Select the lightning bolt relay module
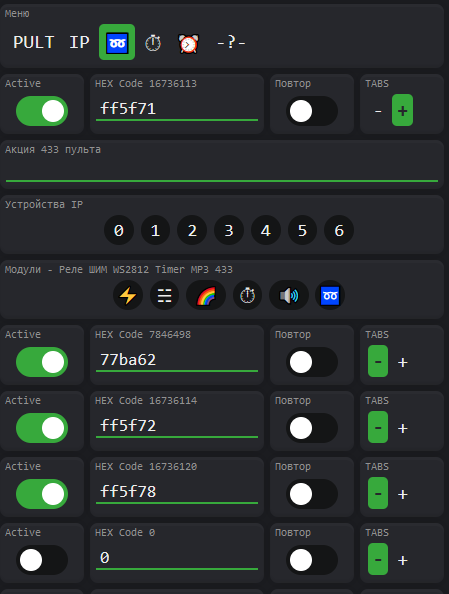 click(x=128, y=295)
